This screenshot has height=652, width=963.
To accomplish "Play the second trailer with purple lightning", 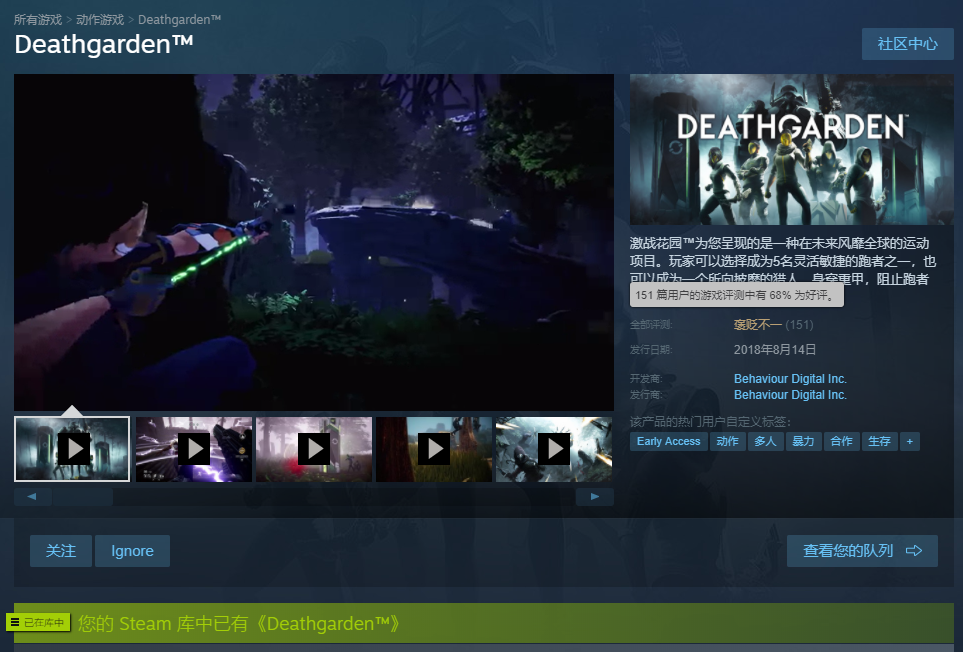I will (x=193, y=449).
